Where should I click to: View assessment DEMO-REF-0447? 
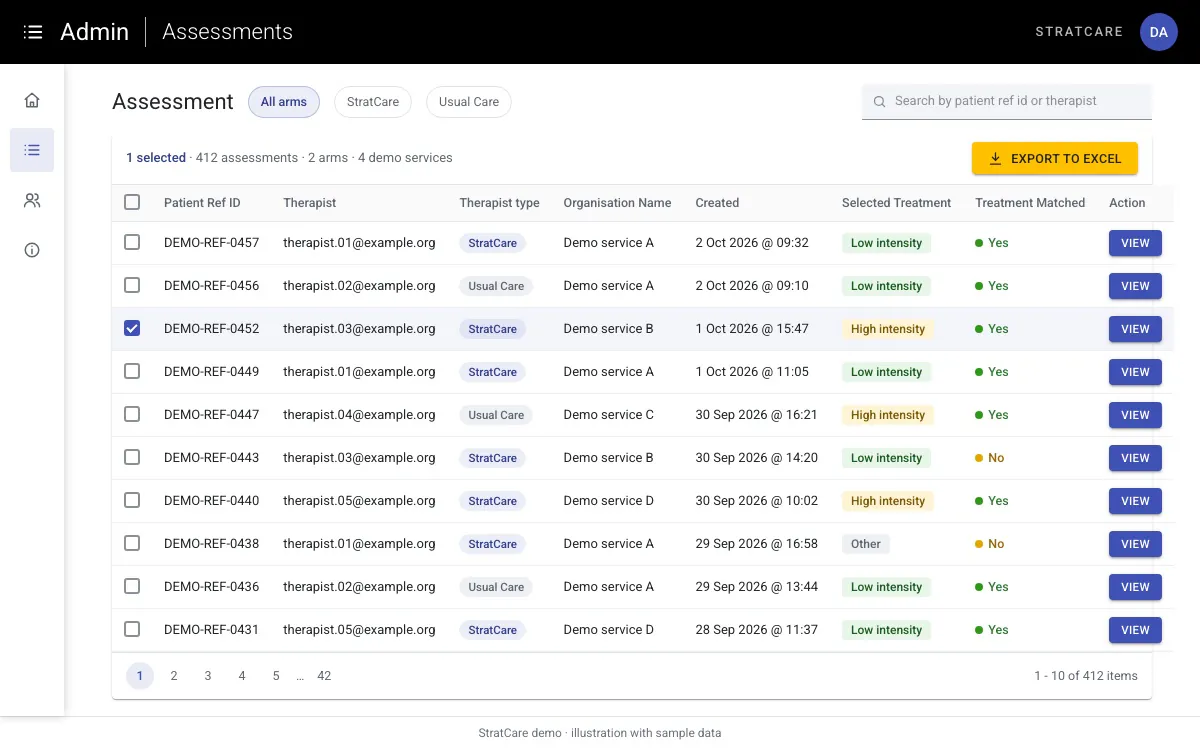[x=1135, y=415]
